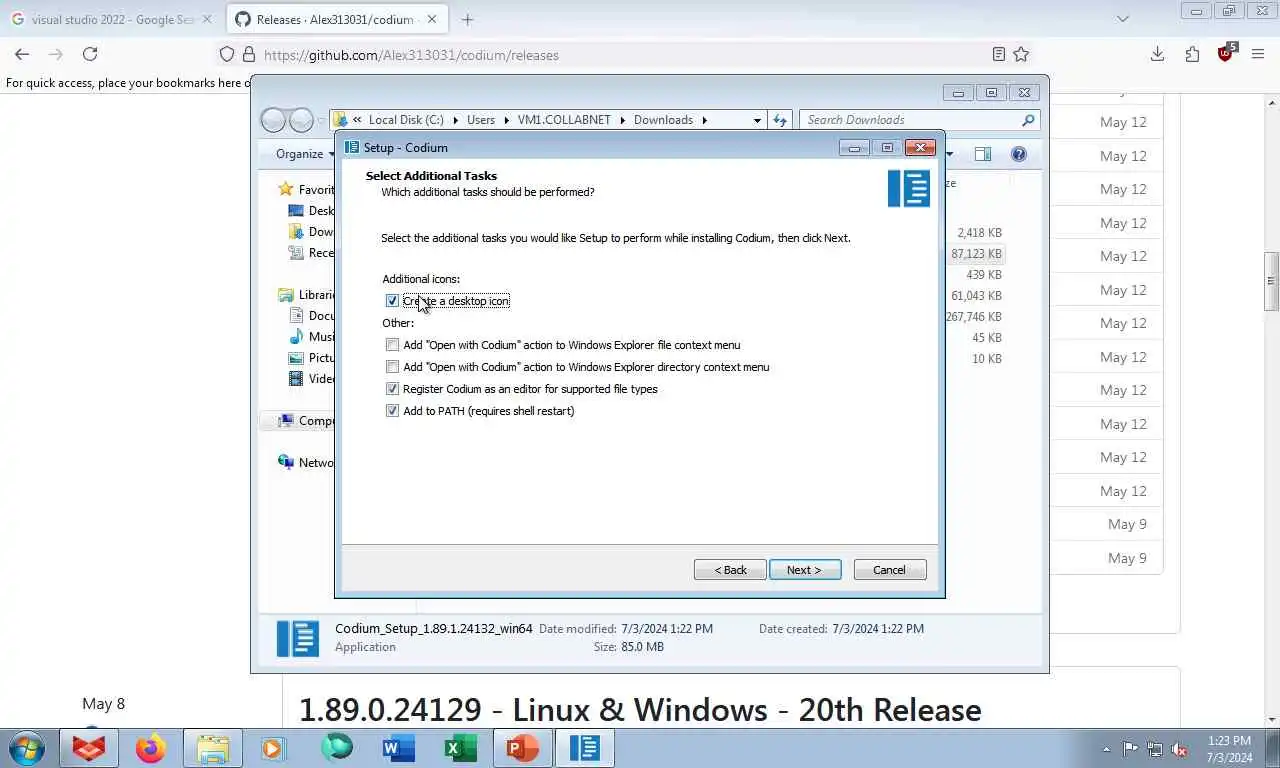This screenshot has height=768, width=1280.
Task: Select the 87,123 KB file row
Action: [976, 254]
